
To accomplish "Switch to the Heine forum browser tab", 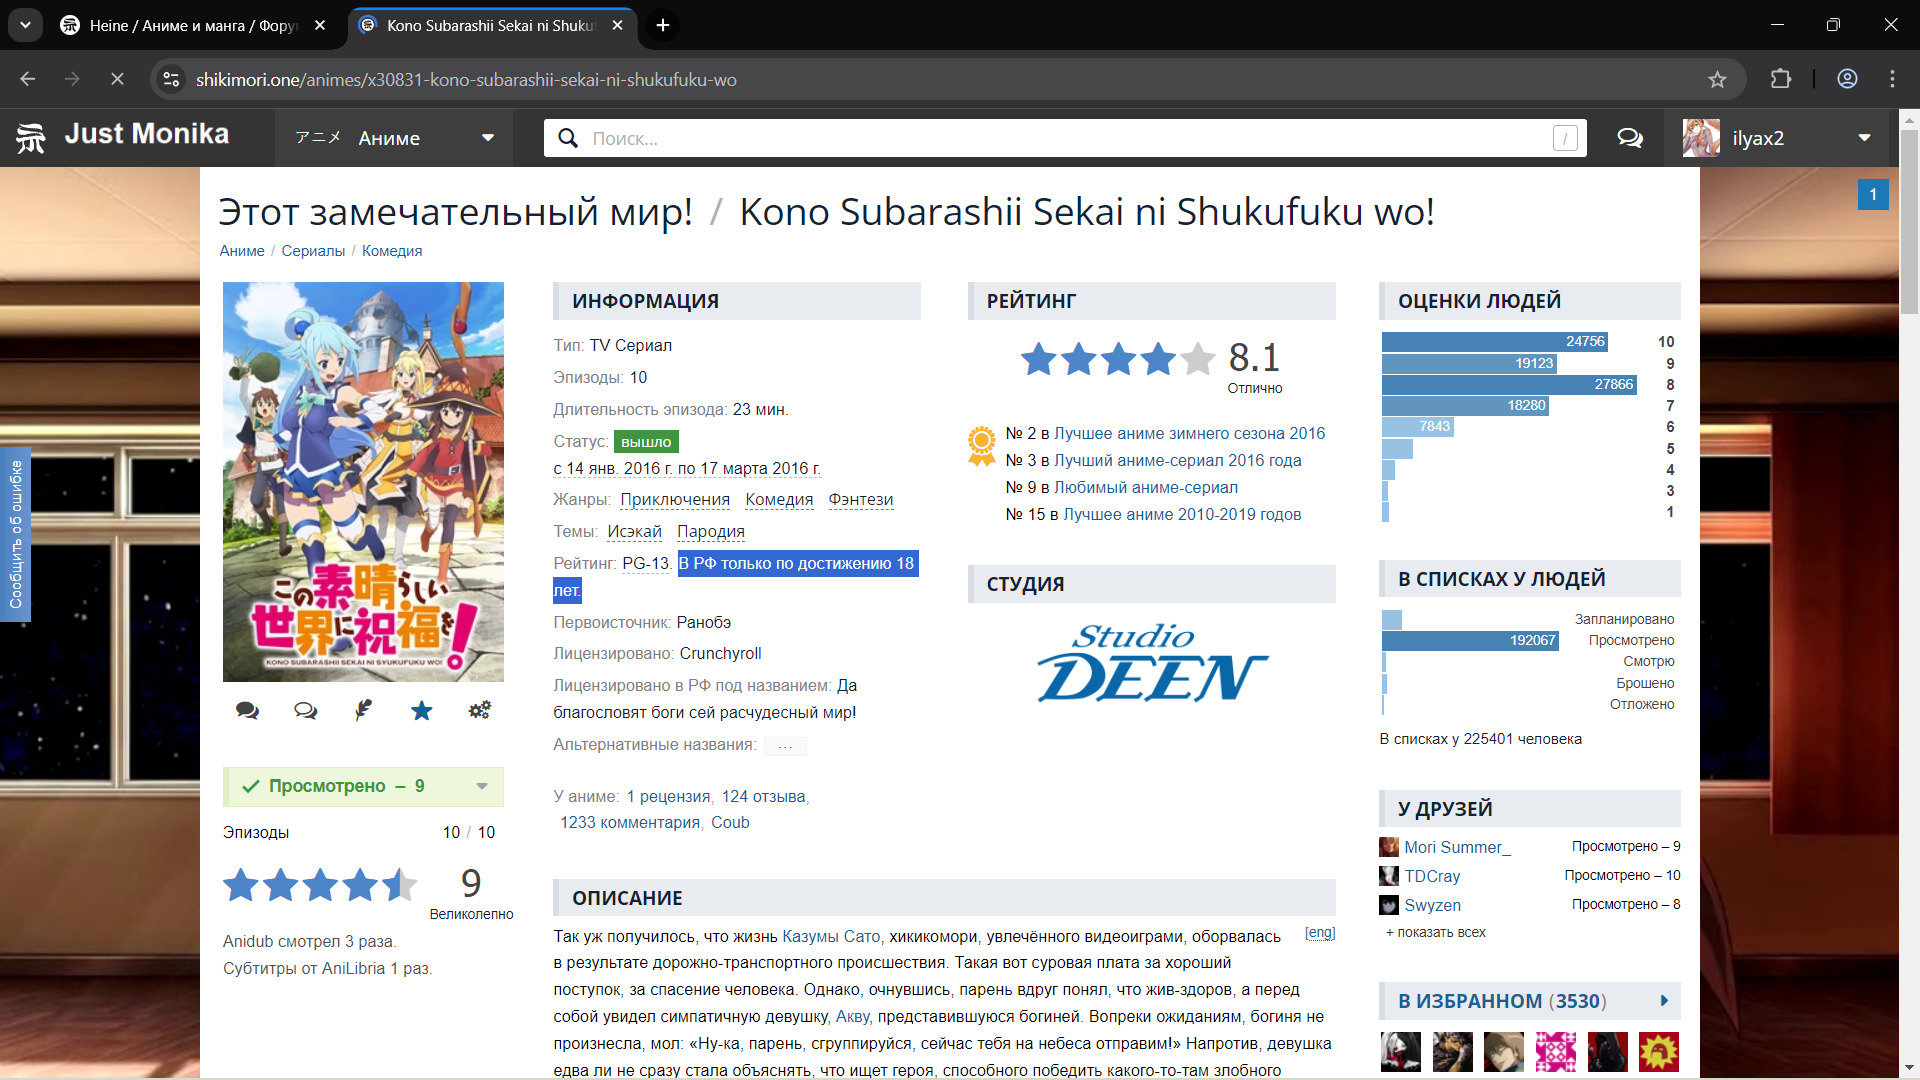I will pos(192,25).
